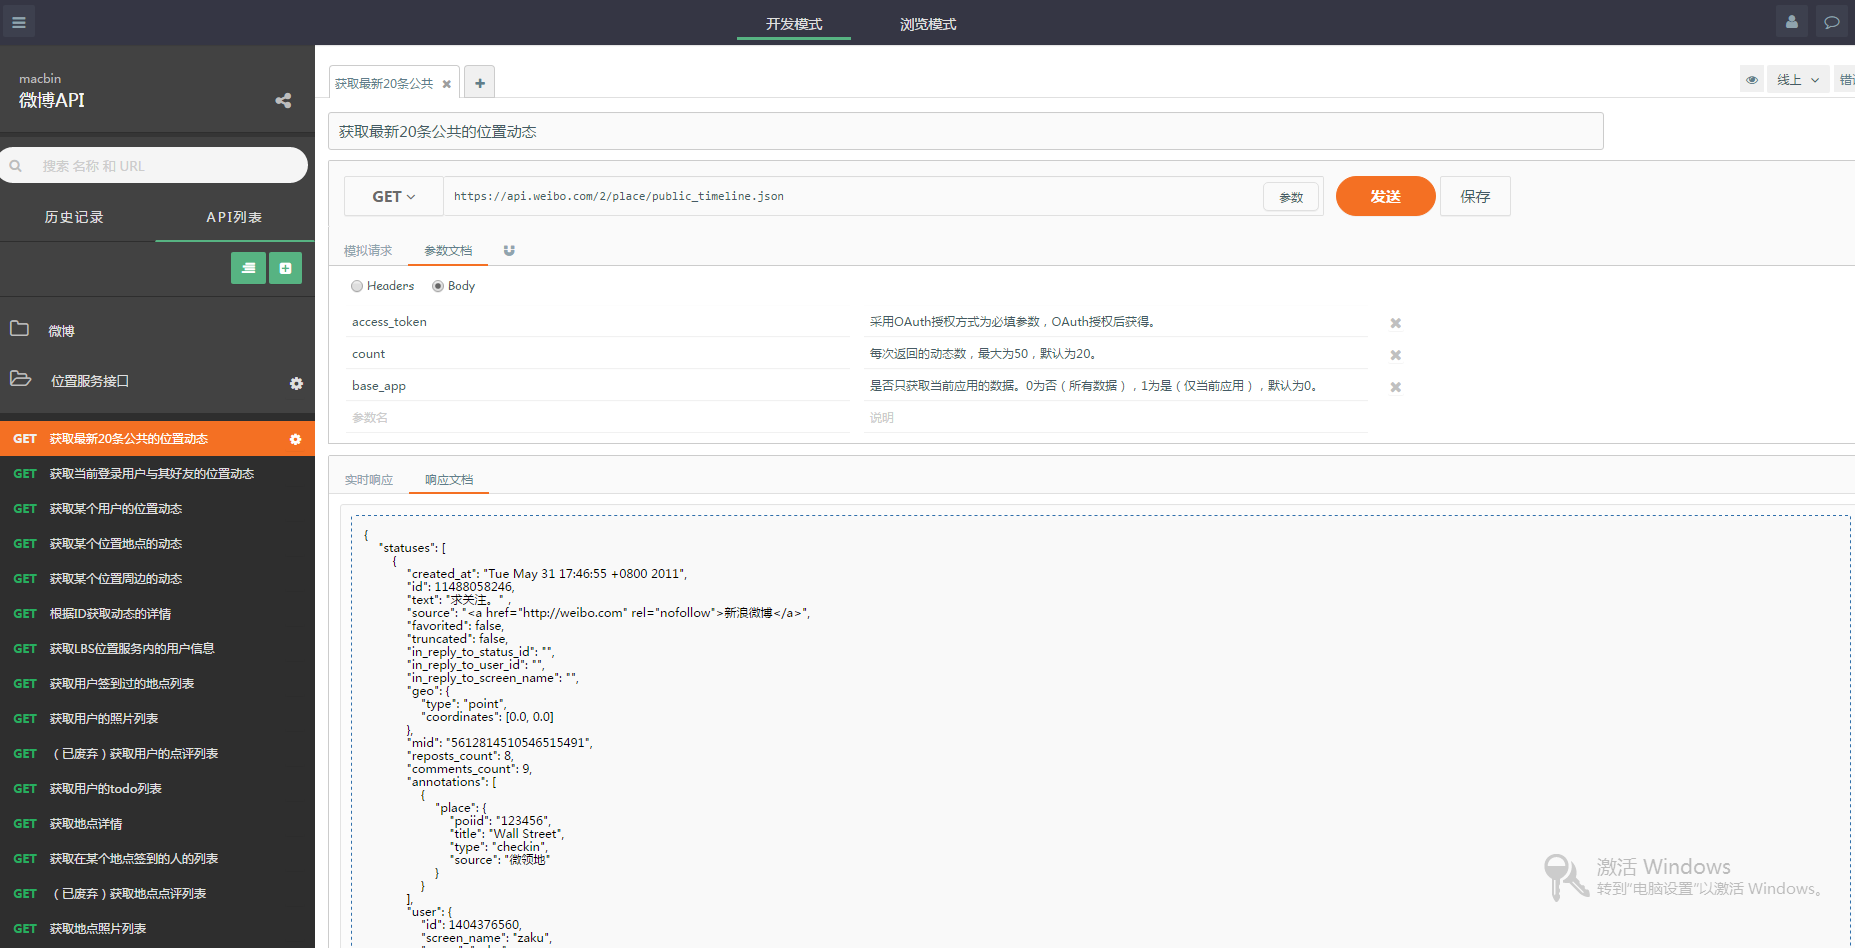
Task: Switch to the 历史记录 tab
Action: pyautogui.click(x=74, y=217)
